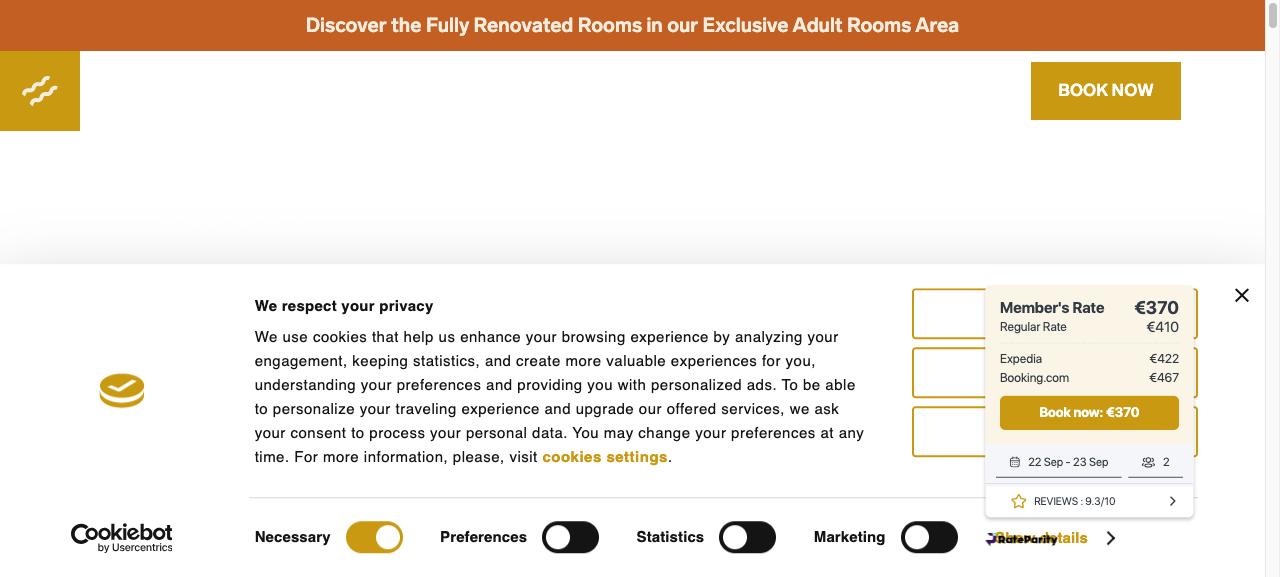The height and width of the screenshot is (577, 1280).
Task: Click the star icon next to REVIEWS
Action: 1019,501
